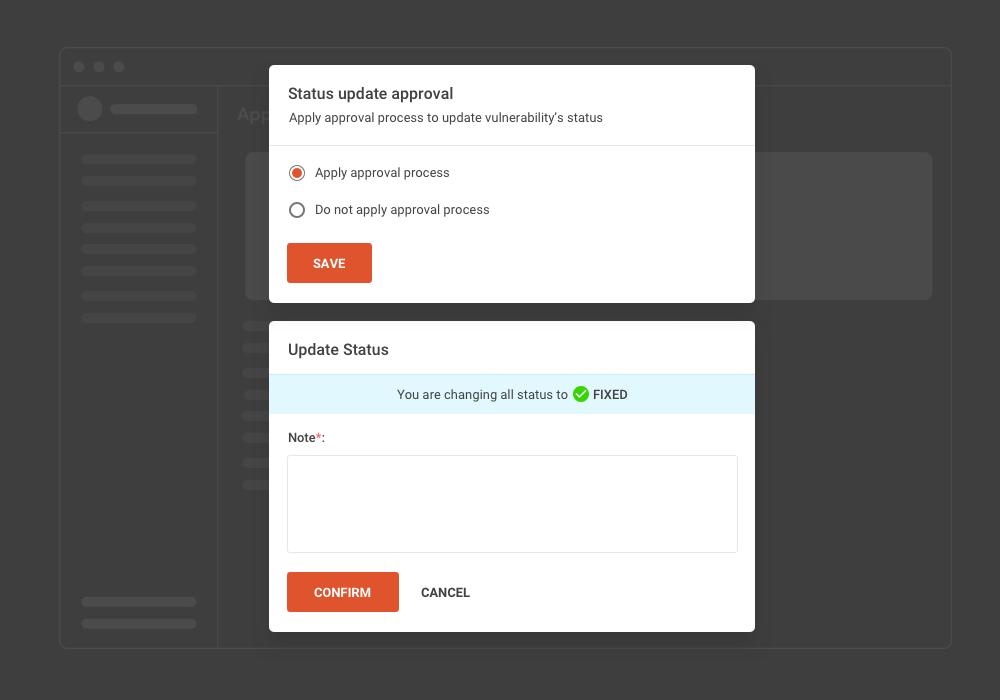Click the rightmost window control dot
The height and width of the screenshot is (700, 1000).
120,66
